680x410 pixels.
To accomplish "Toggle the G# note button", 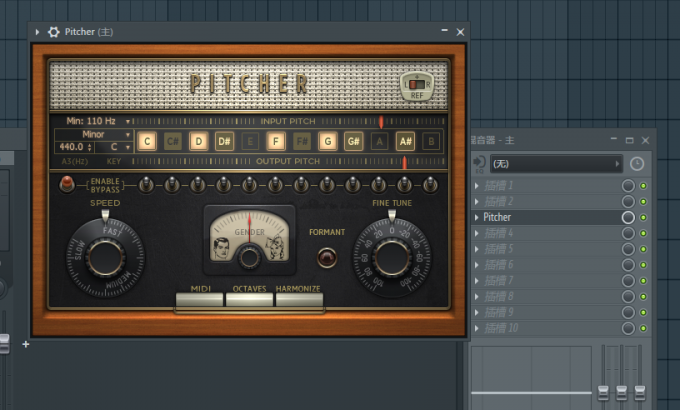I will pos(353,141).
